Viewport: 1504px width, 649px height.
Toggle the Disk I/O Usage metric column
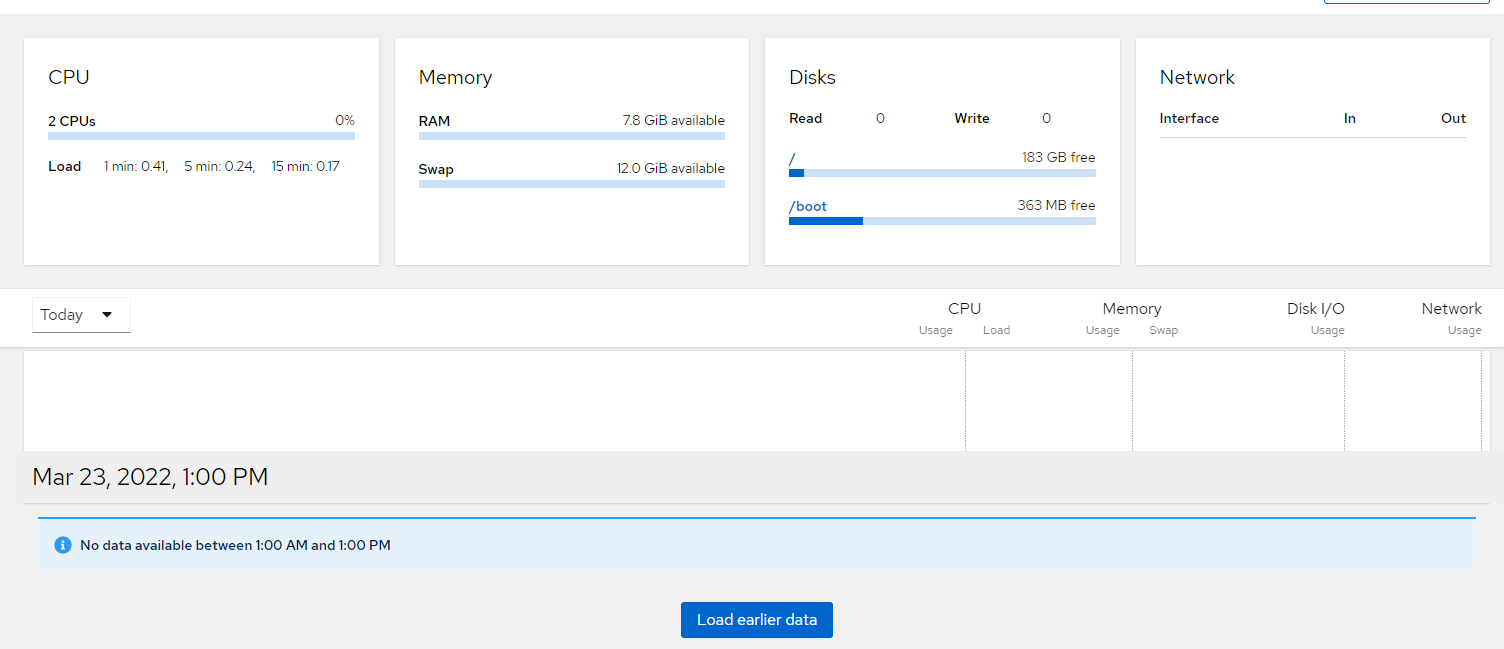[1327, 330]
